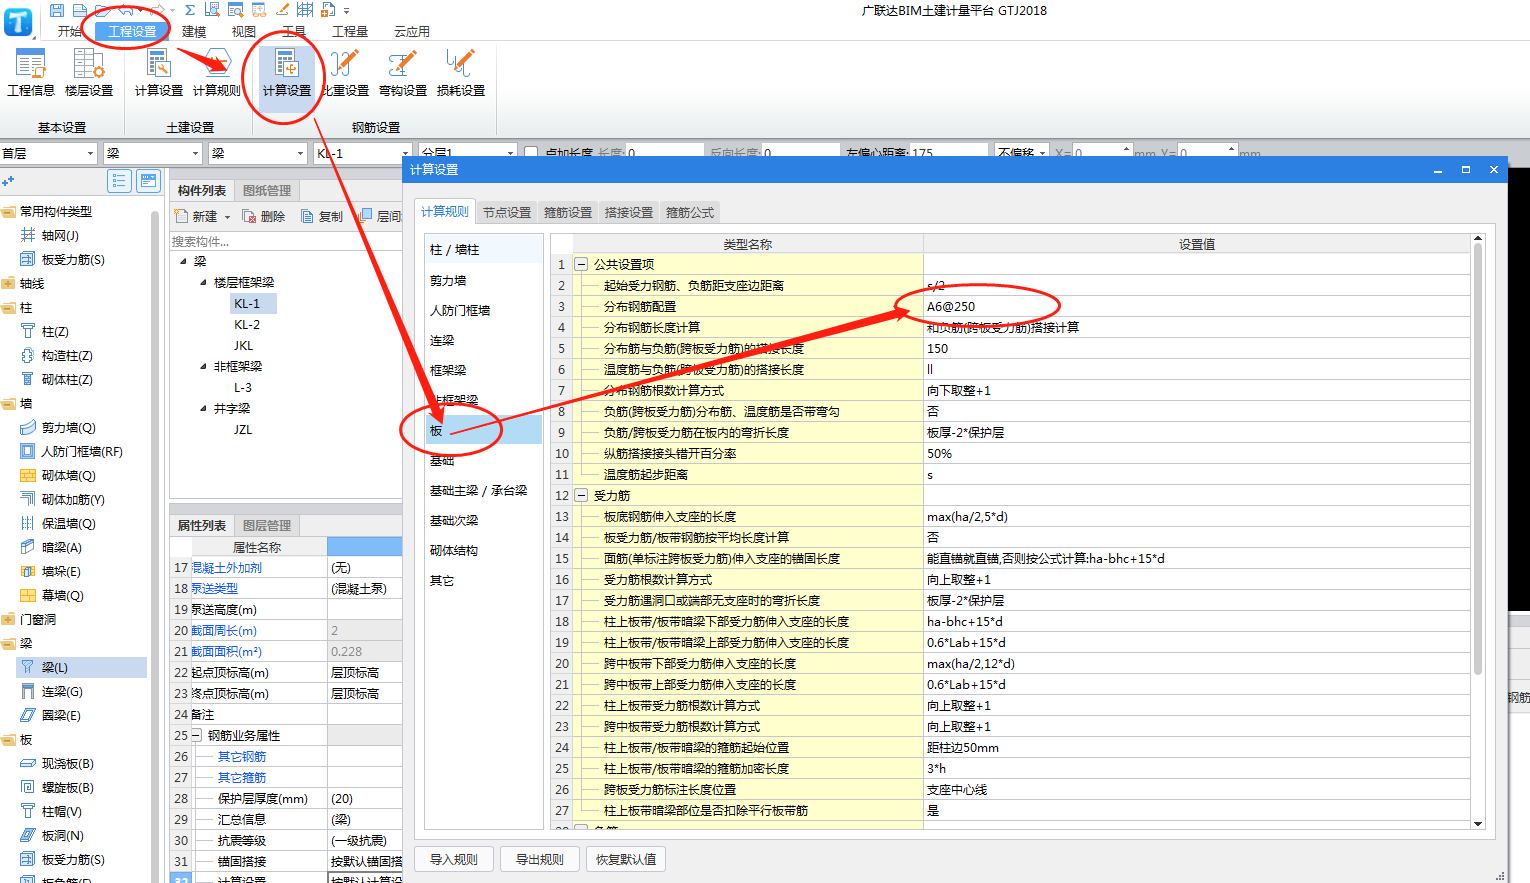Viewport: 1530px width, 883px height.
Task: Click 导出规则 button
Action: pyautogui.click(x=540, y=859)
